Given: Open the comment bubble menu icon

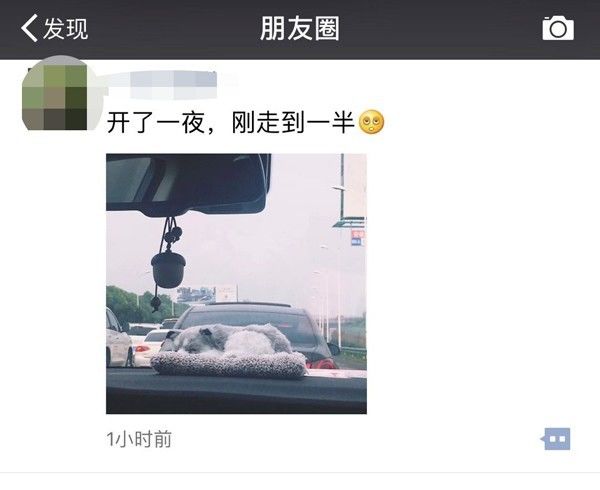Looking at the screenshot, I should (556, 439).
